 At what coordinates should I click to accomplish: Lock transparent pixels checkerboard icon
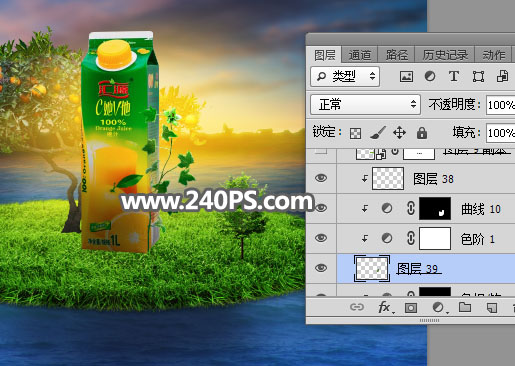coord(355,133)
